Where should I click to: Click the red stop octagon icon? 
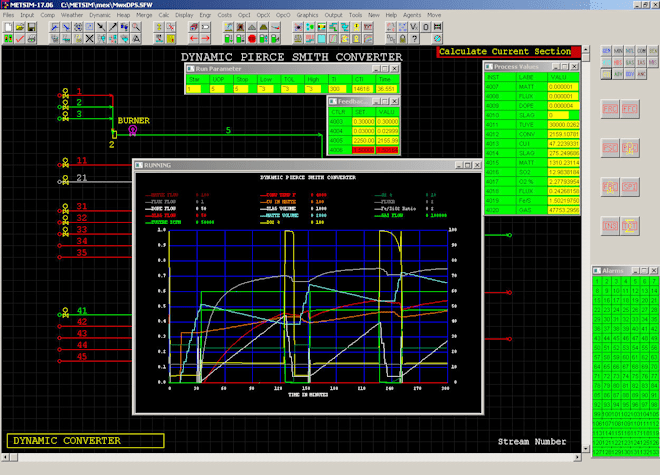pos(252,39)
